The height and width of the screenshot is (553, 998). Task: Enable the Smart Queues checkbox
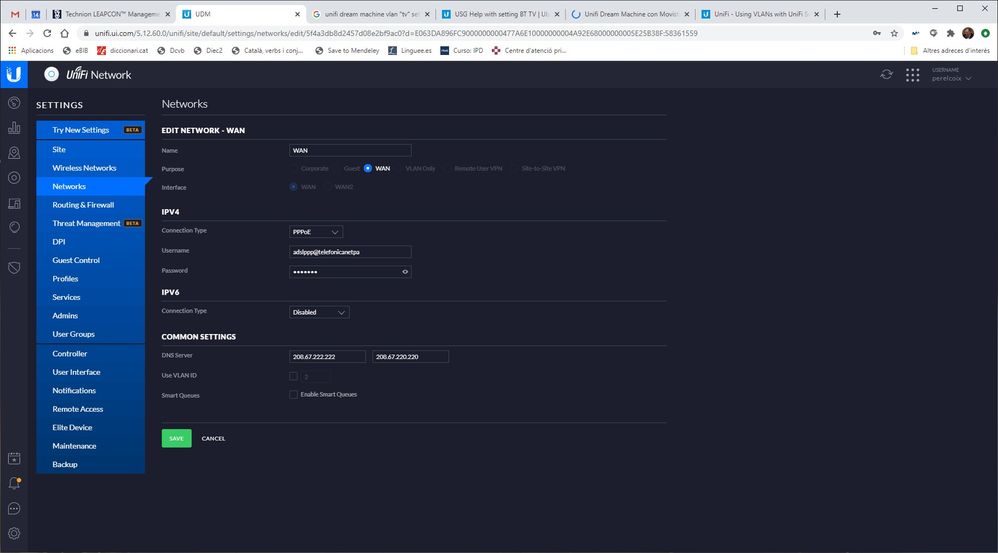(293, 395)
